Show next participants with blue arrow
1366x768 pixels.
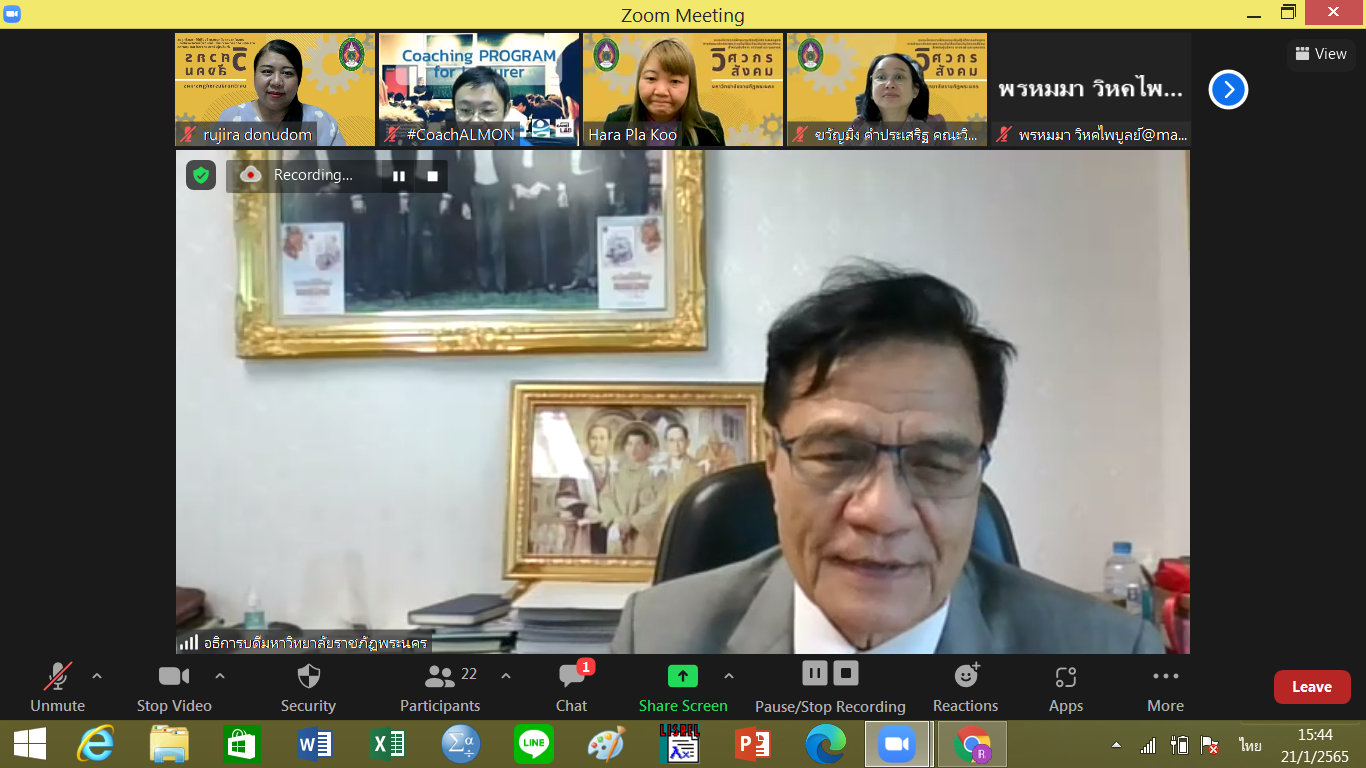pyautogui.click(x=1228, y=90)
